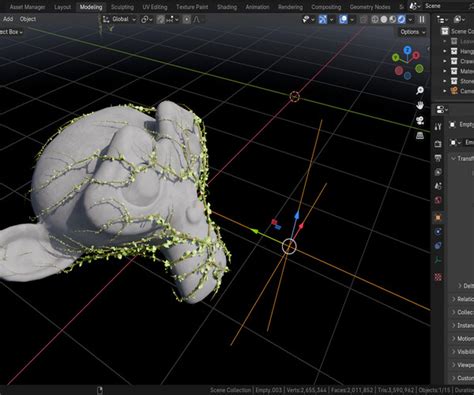This screenshot has width=474, height=395.
Task: Open the viewport shading options dropdown
Action: click(x=410, y=20)
